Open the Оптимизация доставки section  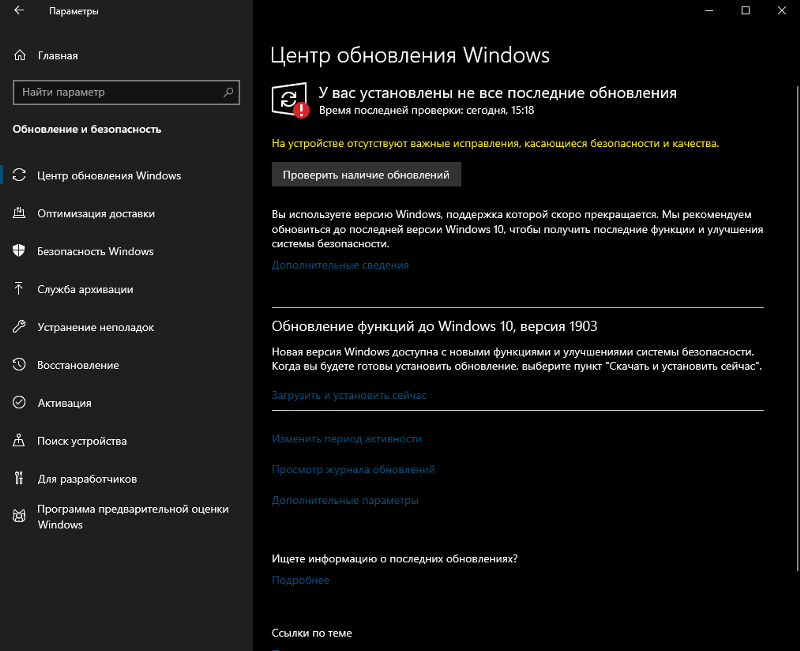(x=96, y=214)
